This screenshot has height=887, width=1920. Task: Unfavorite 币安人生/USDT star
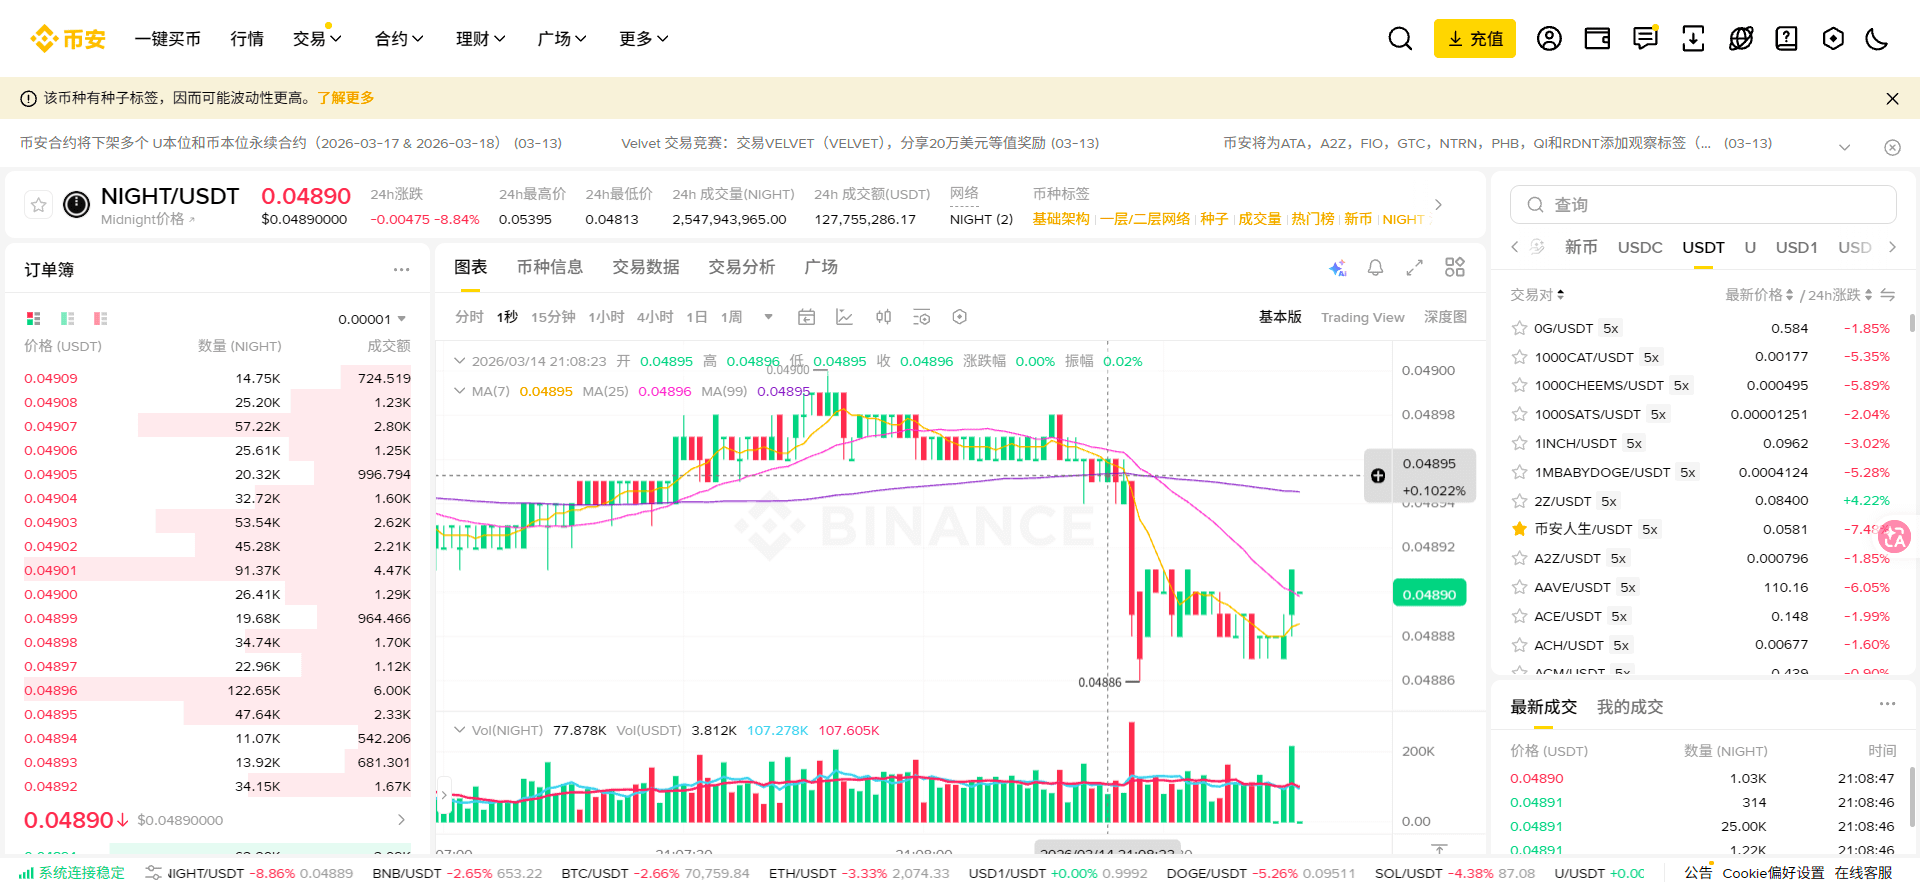1519,529
